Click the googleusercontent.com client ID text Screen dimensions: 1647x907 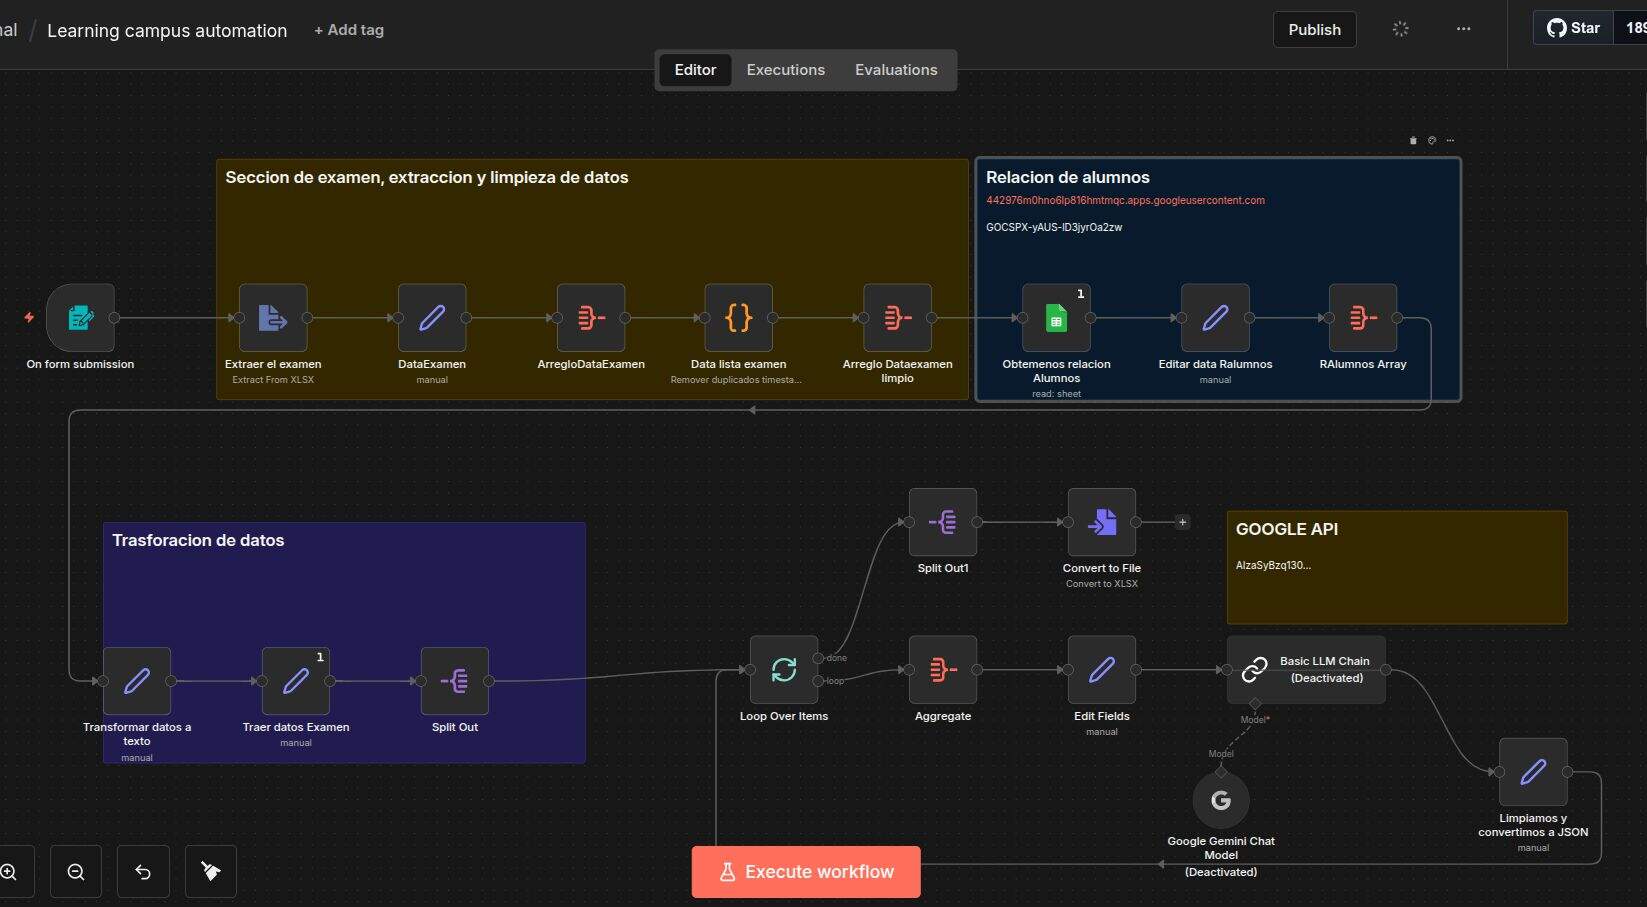[1125, 201]
